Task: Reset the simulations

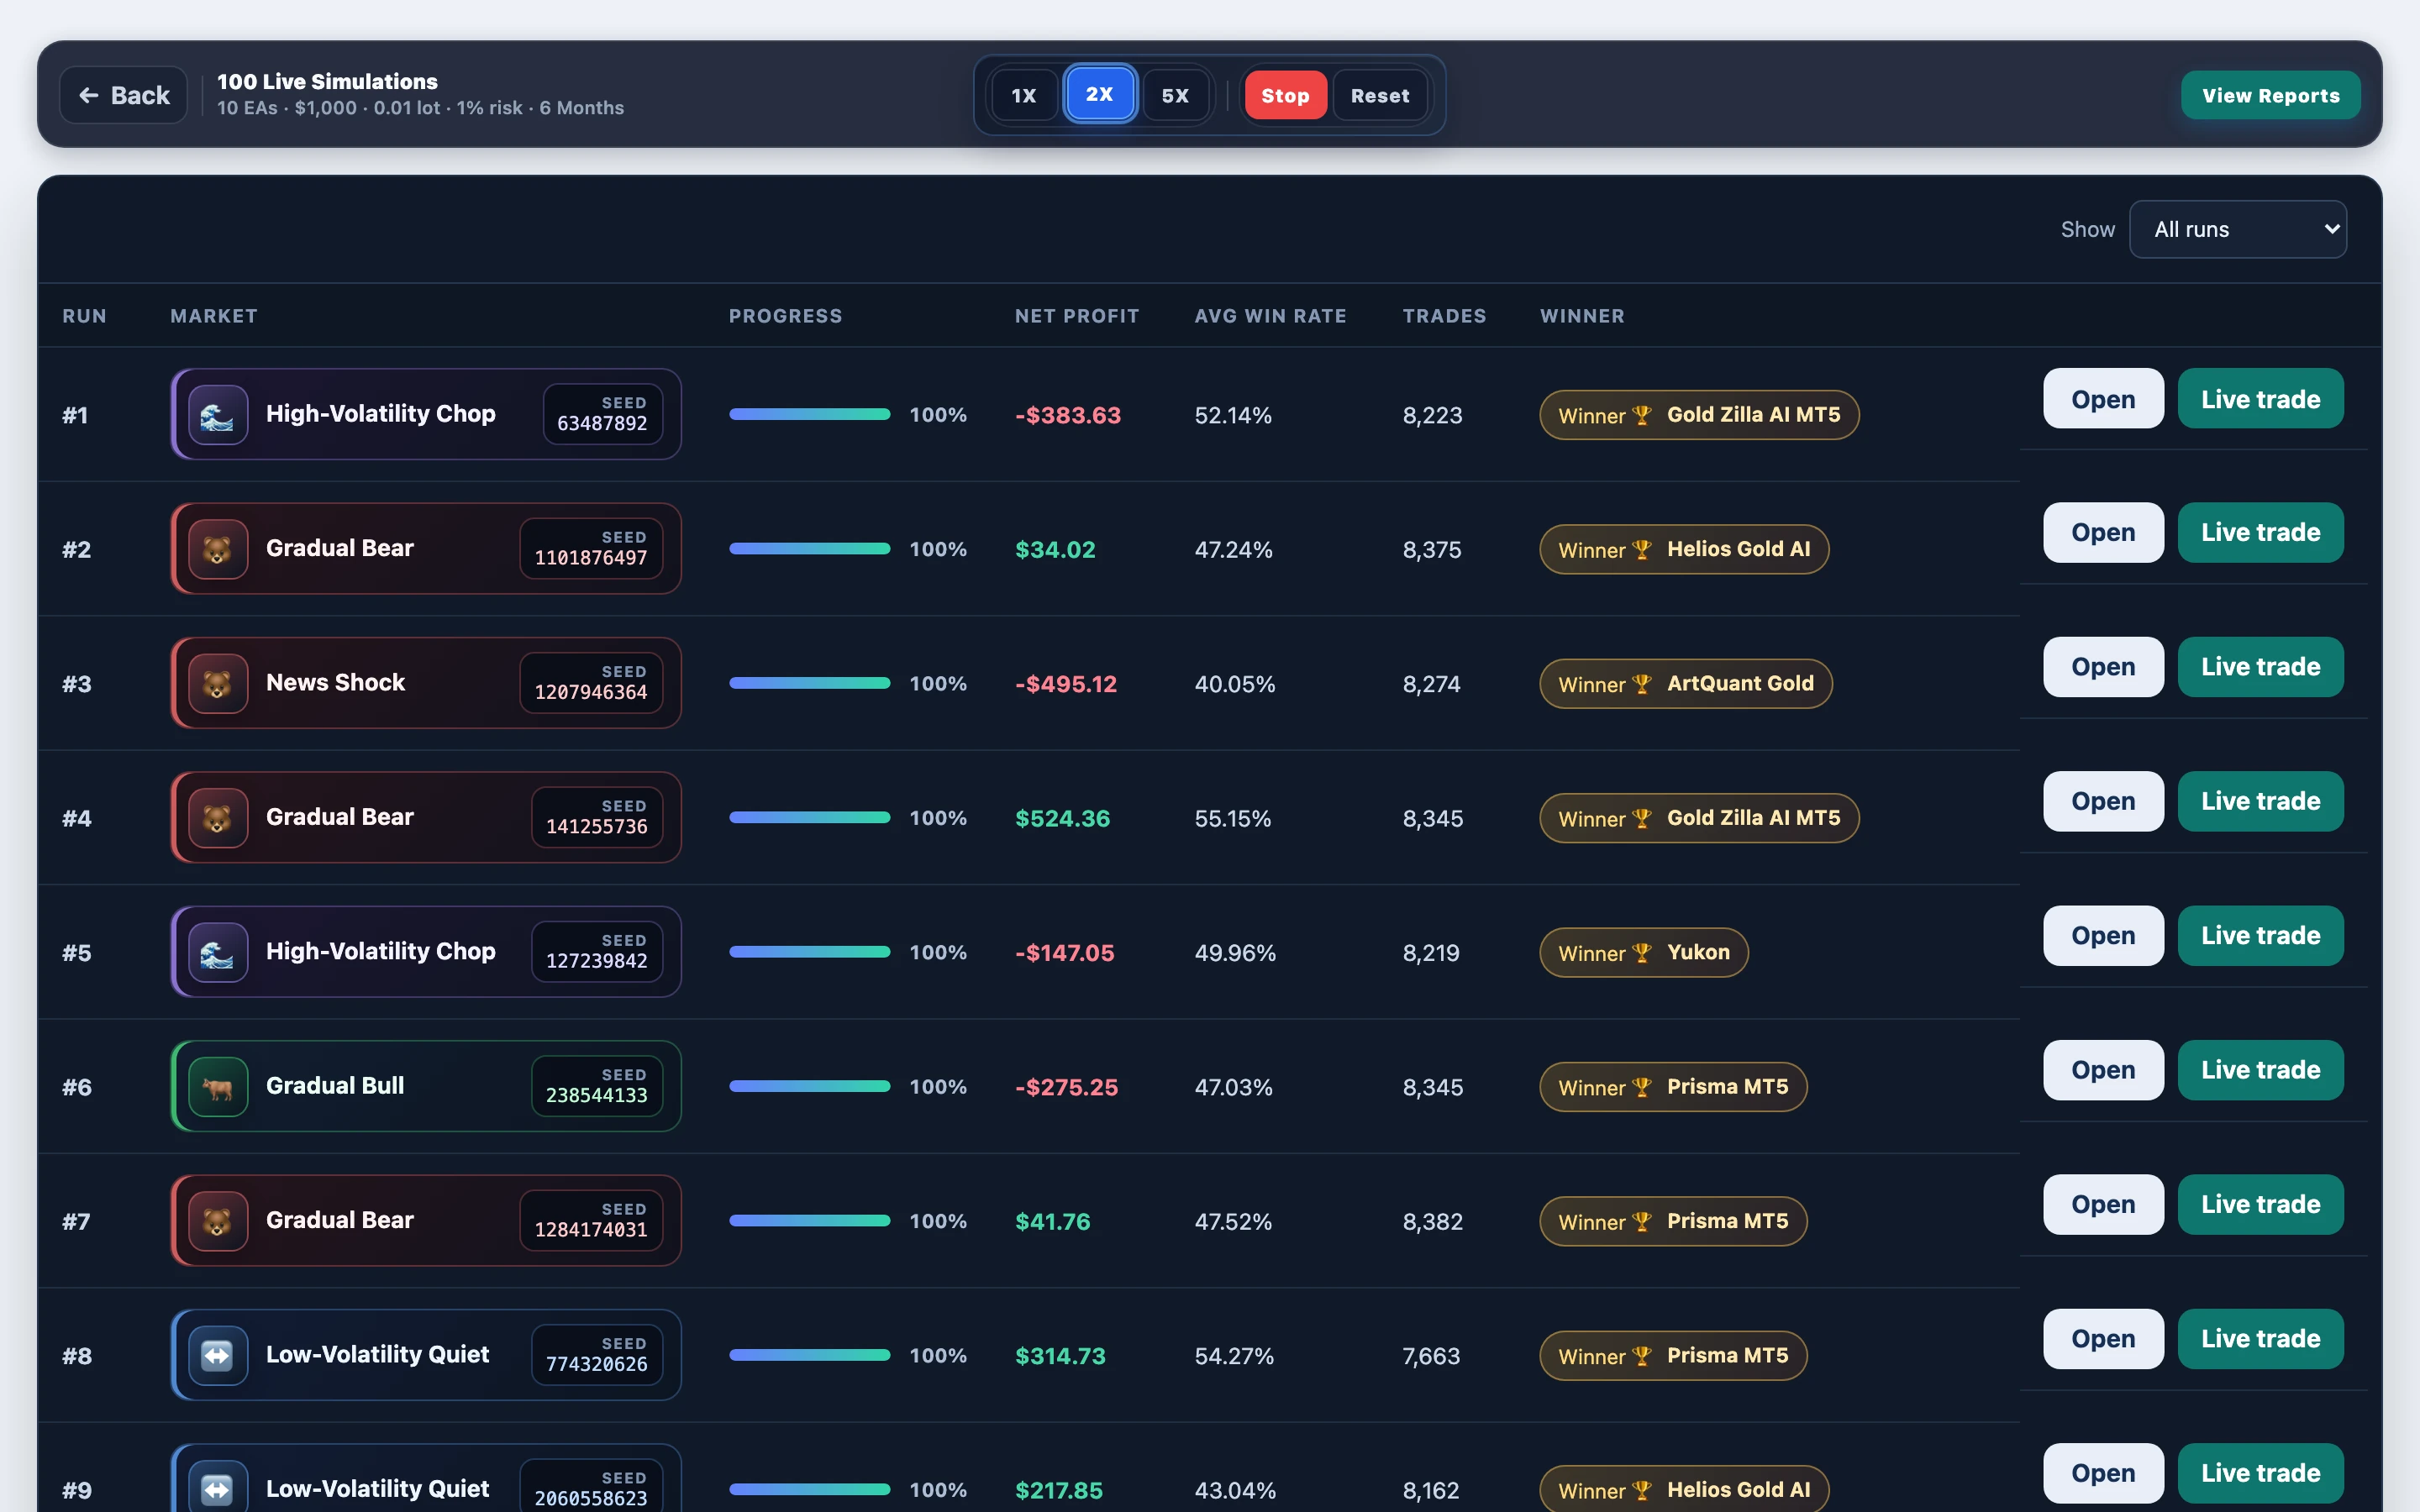Action: [1380, 95]
